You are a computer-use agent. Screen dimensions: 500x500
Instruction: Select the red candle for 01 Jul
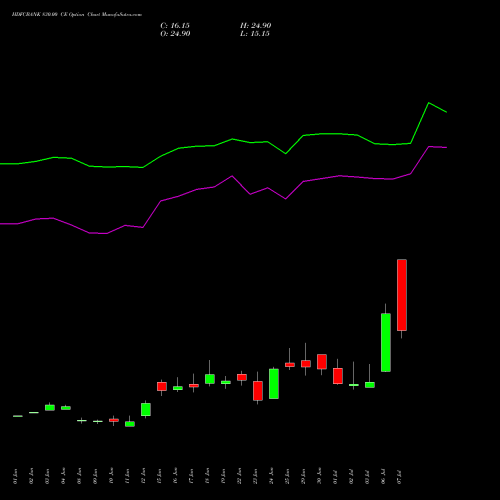(x=338, y=376)
